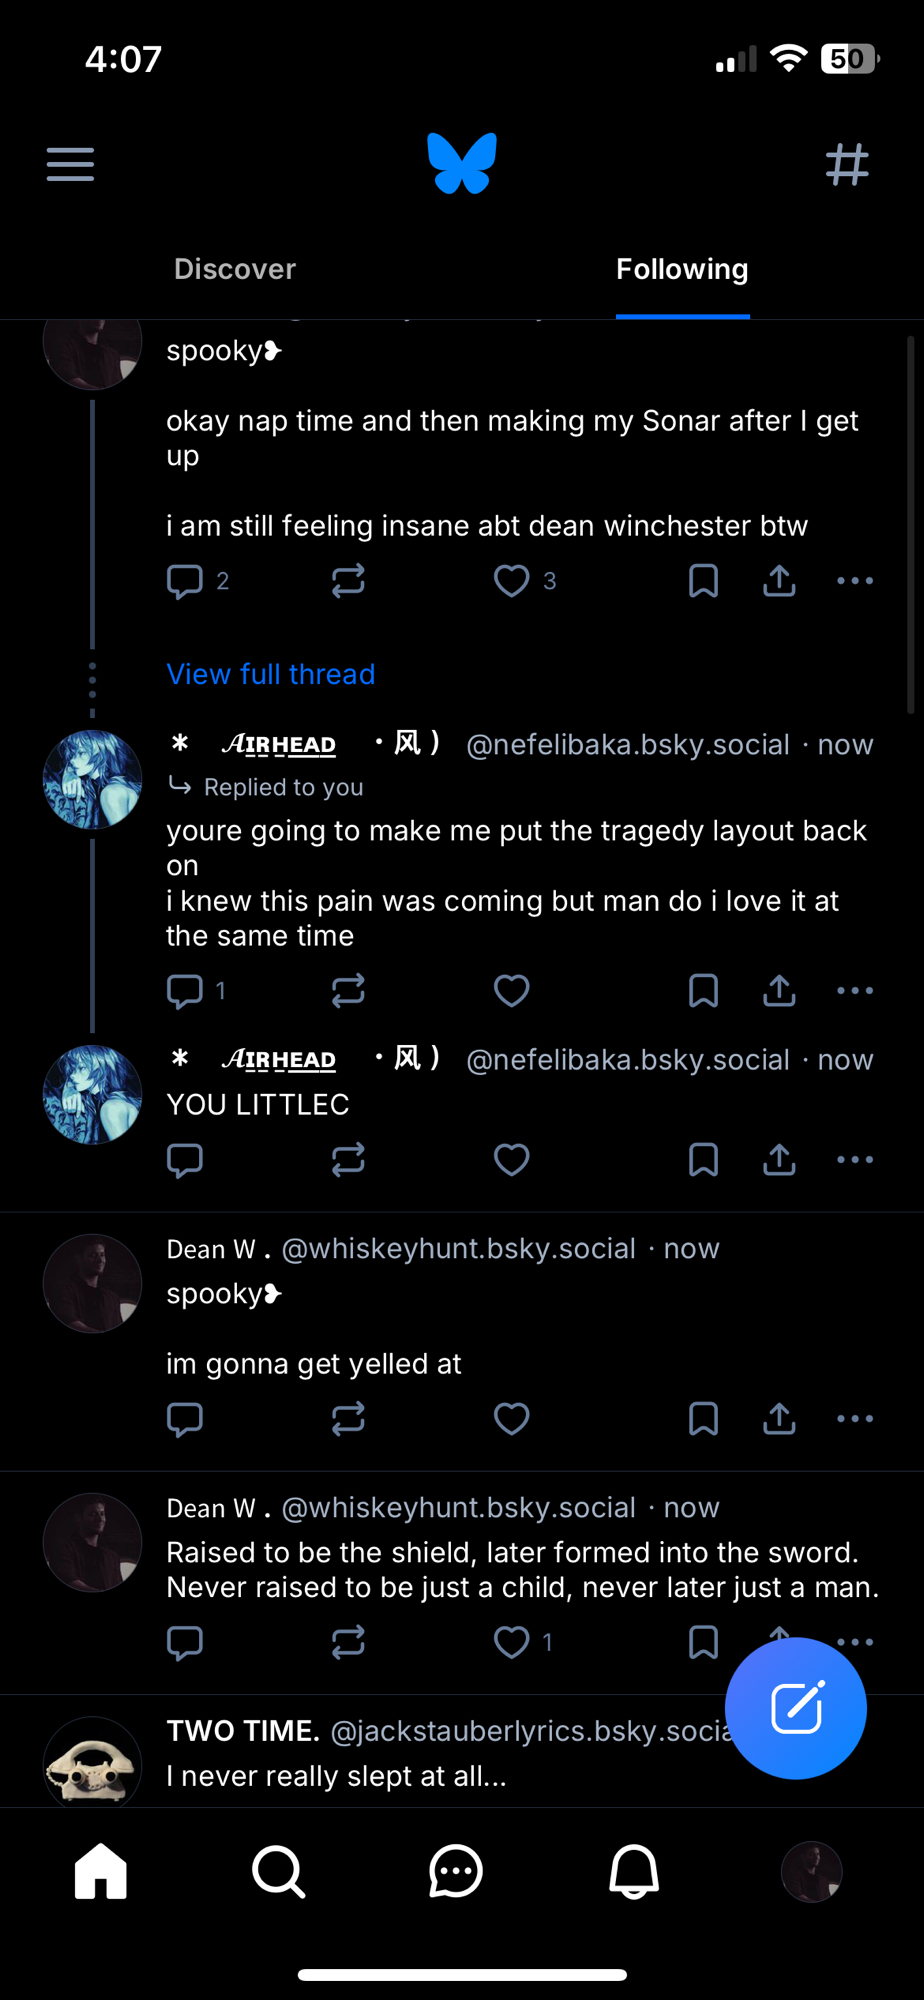
Task: Like the "im gonna get yelled at" post
Action: click(511, 1419)
